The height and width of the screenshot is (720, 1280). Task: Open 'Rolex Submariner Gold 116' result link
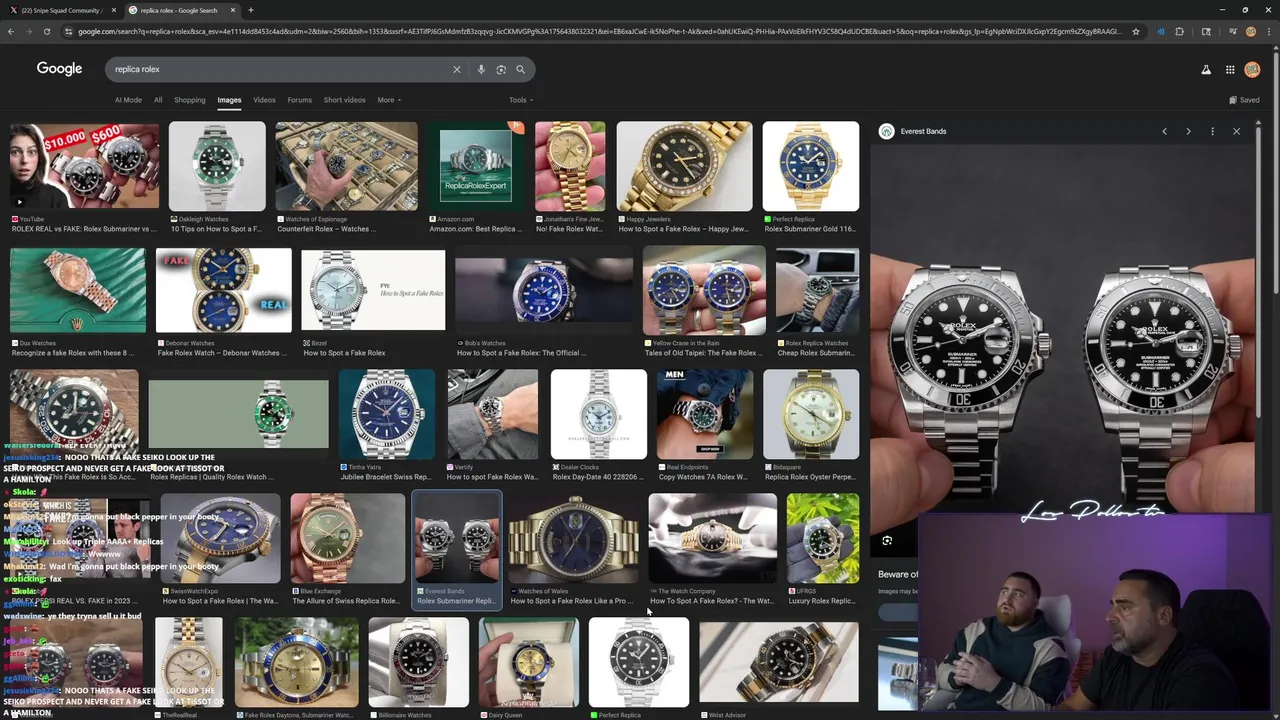pos(810,229)
